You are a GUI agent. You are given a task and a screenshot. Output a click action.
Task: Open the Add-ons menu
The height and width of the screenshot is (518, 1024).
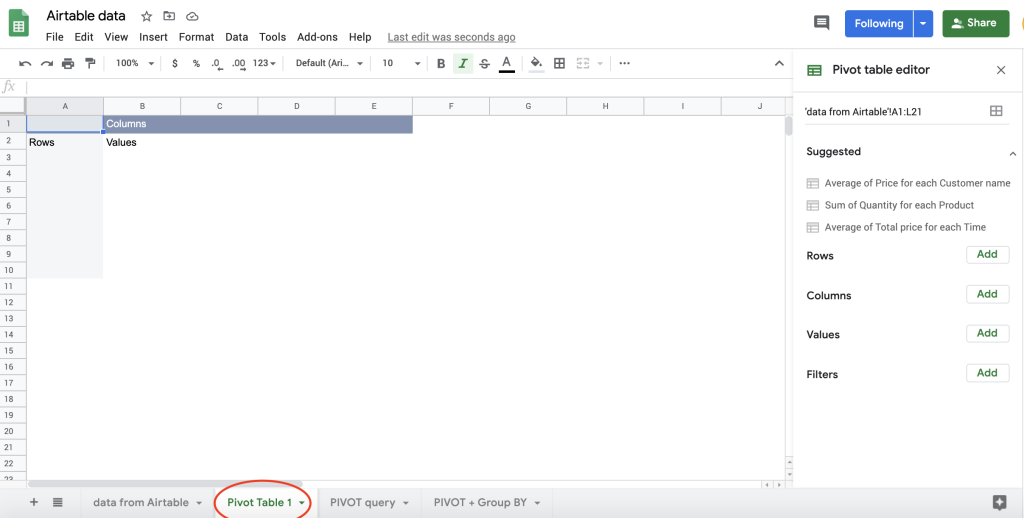coord(317,37)
